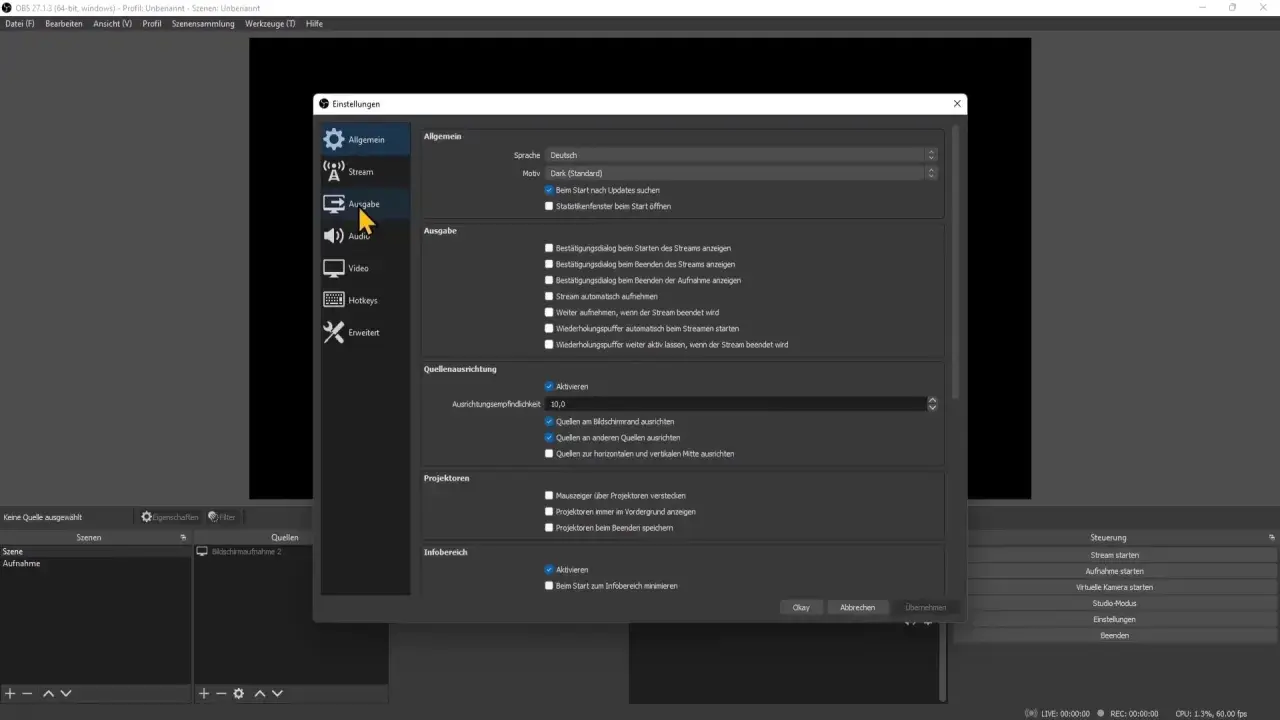Open the Datei menu

point(20,23)
